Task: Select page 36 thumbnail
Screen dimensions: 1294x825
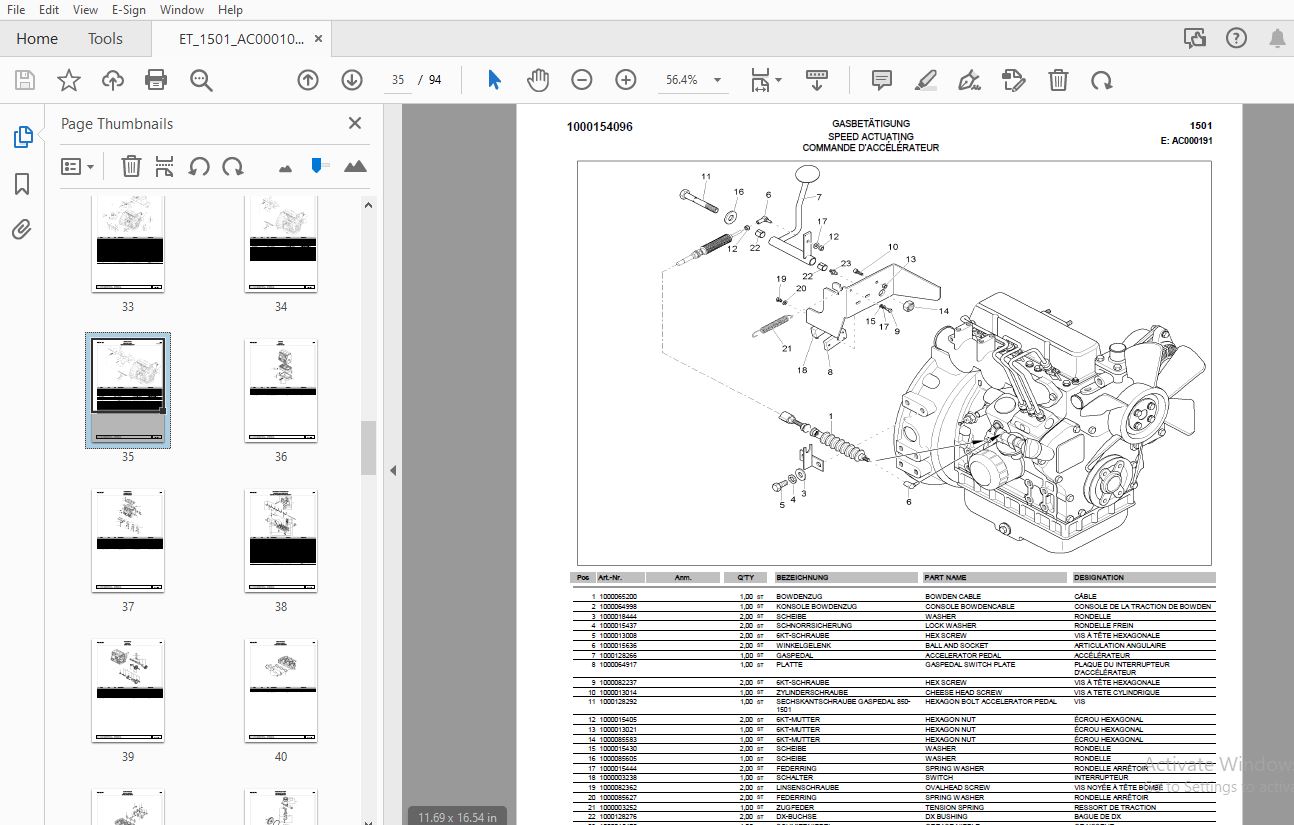Action: tap(281, 391)
